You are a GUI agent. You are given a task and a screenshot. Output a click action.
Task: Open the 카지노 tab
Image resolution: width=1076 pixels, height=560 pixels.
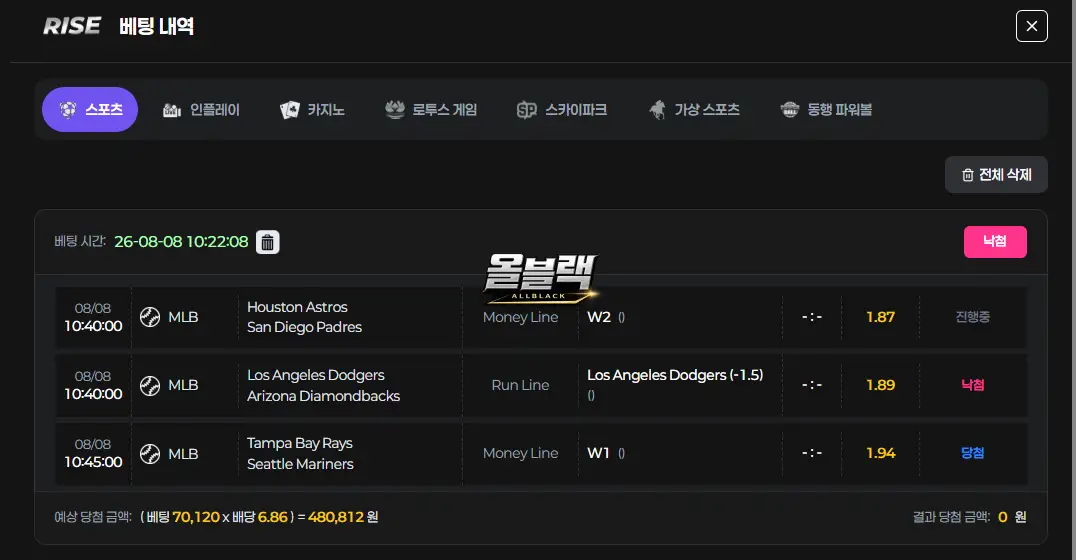(x=312, y=110)
